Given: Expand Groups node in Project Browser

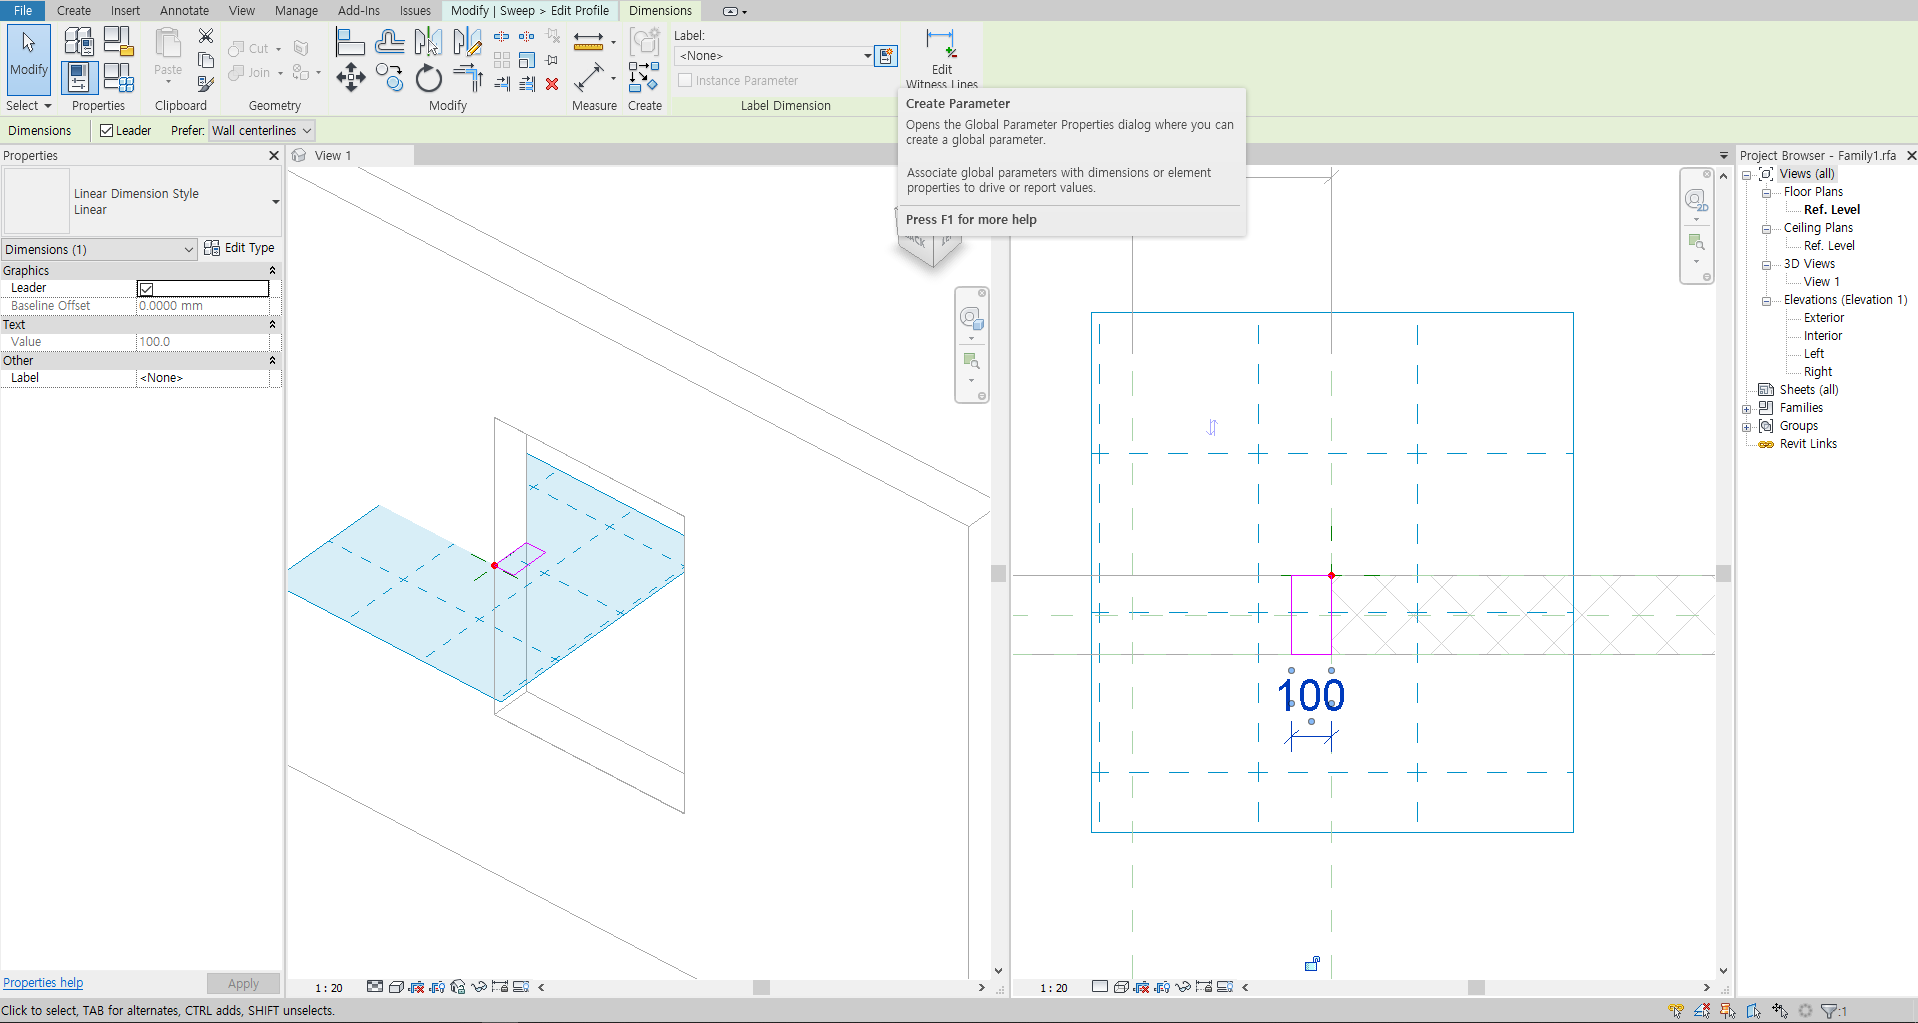Looking at the screenshot, I should pos(1747,427).
